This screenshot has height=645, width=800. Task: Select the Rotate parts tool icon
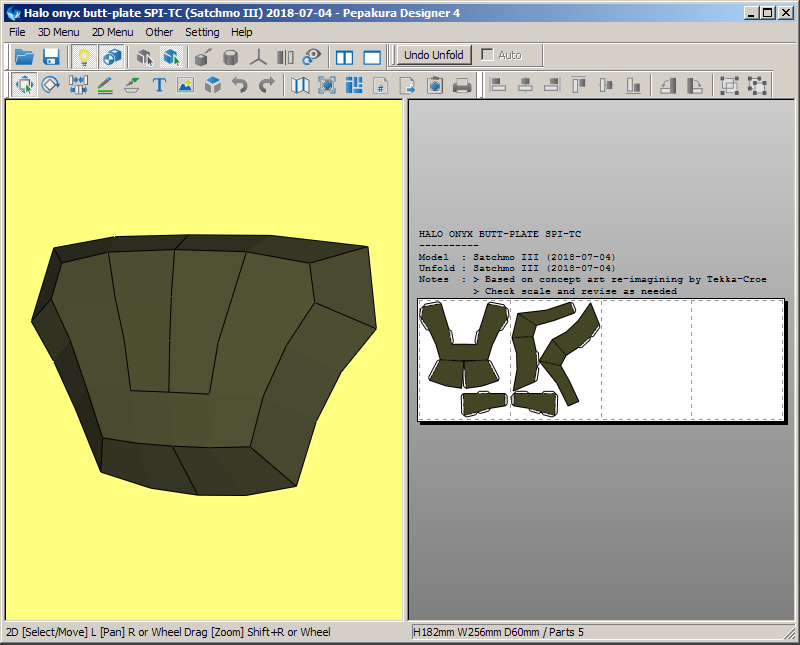(51, 86)
